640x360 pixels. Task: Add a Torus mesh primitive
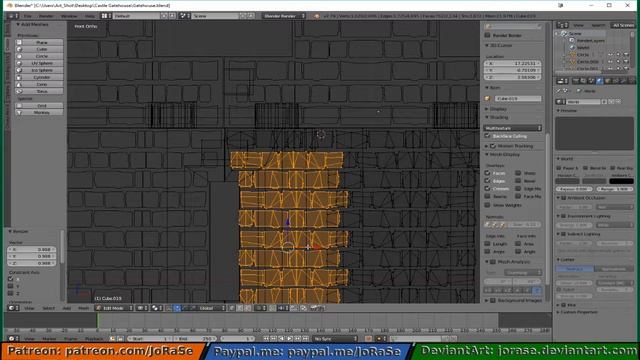tap(39, 91)
